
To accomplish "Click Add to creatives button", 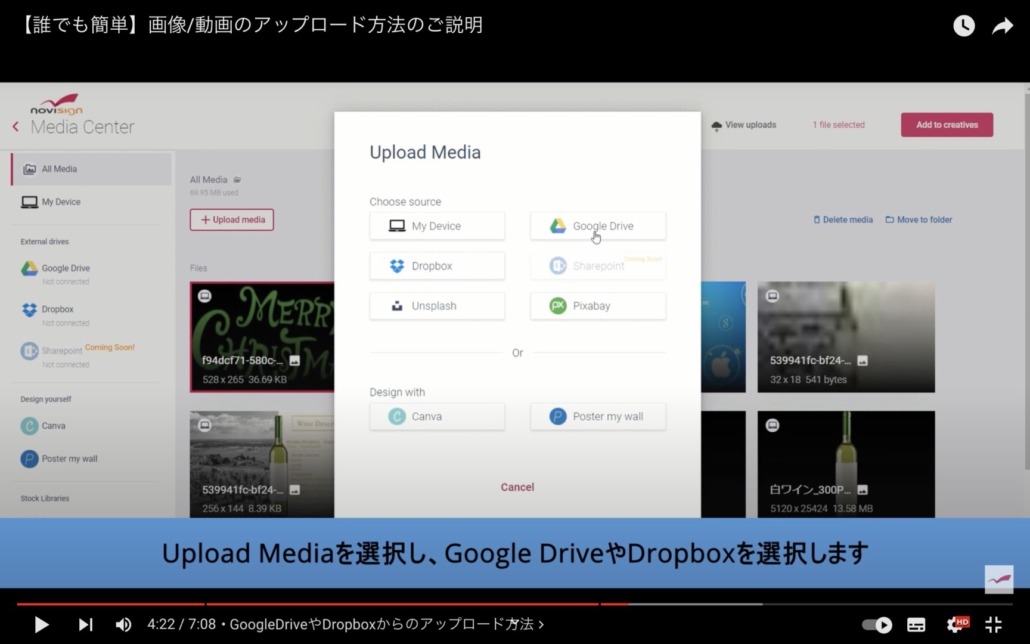I will pos(947,125).
